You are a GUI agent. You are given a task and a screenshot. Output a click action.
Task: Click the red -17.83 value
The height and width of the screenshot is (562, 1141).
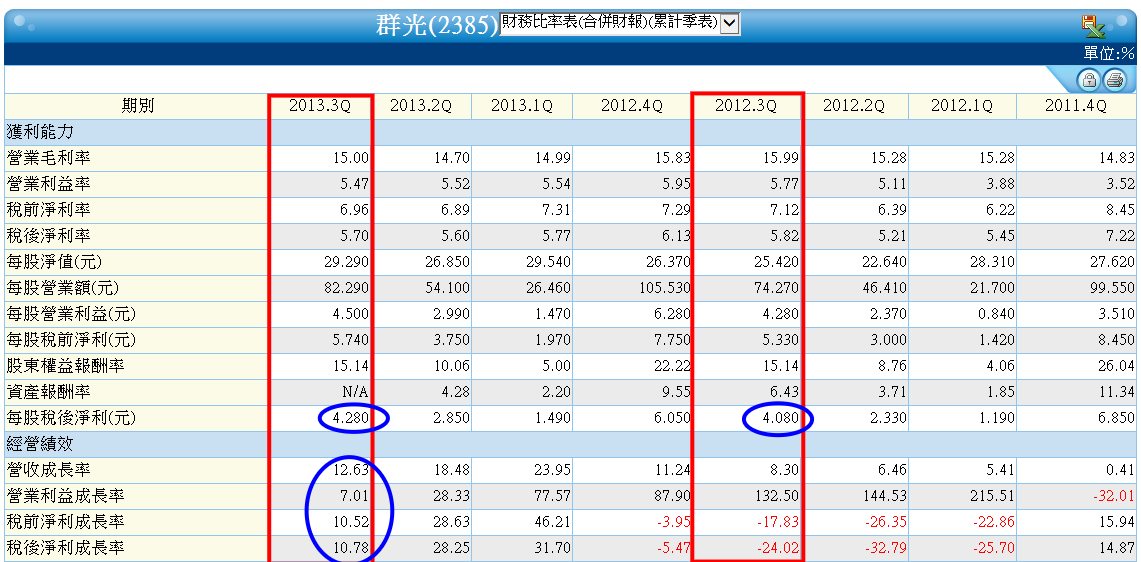point(779,523)
